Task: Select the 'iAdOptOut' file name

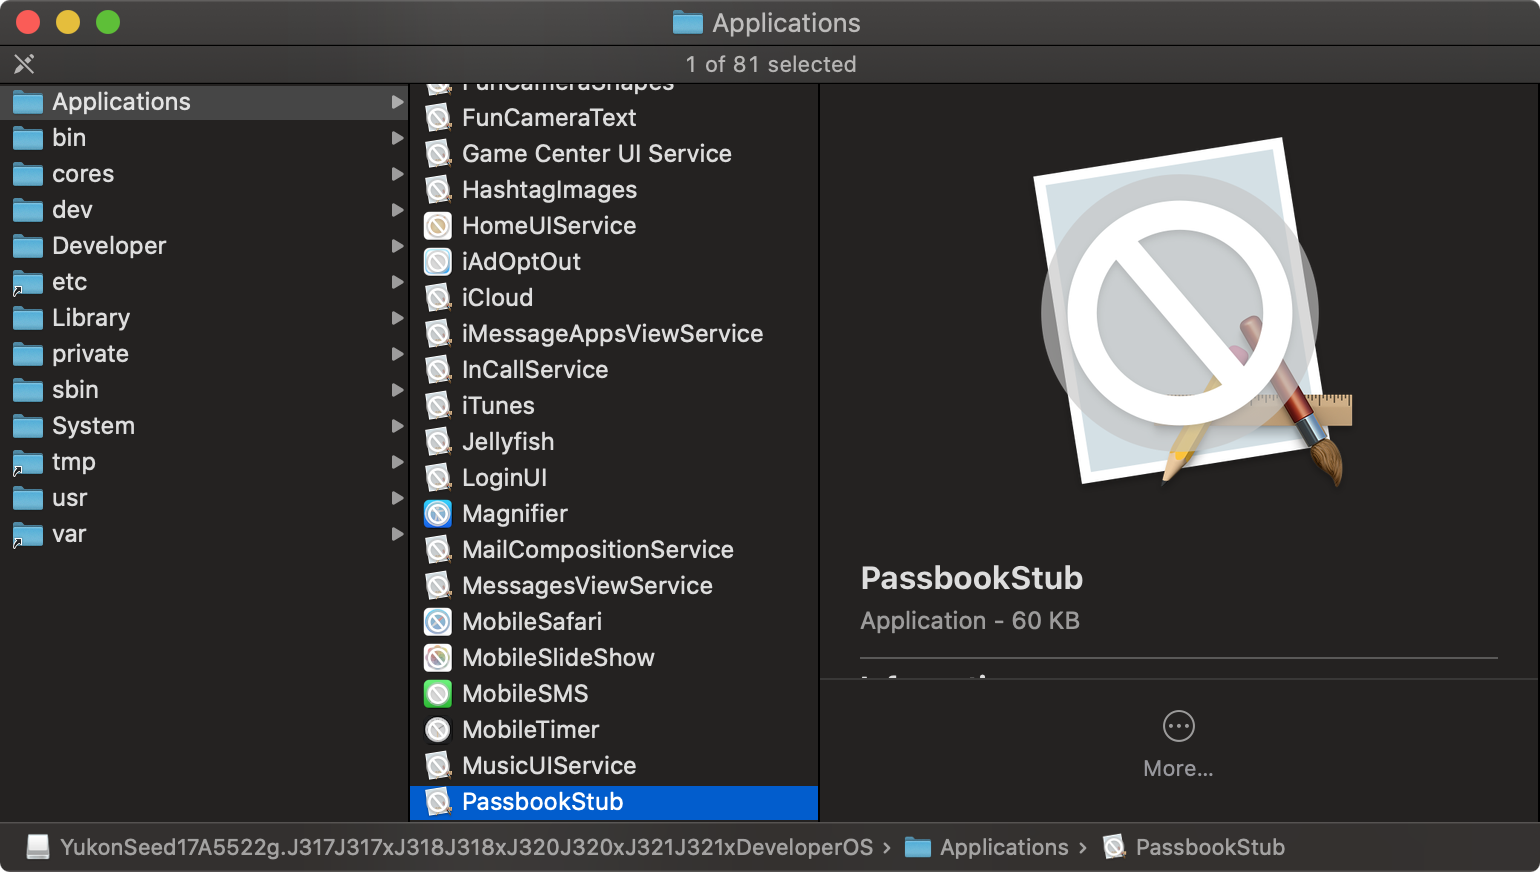Action: pos(521,262)
